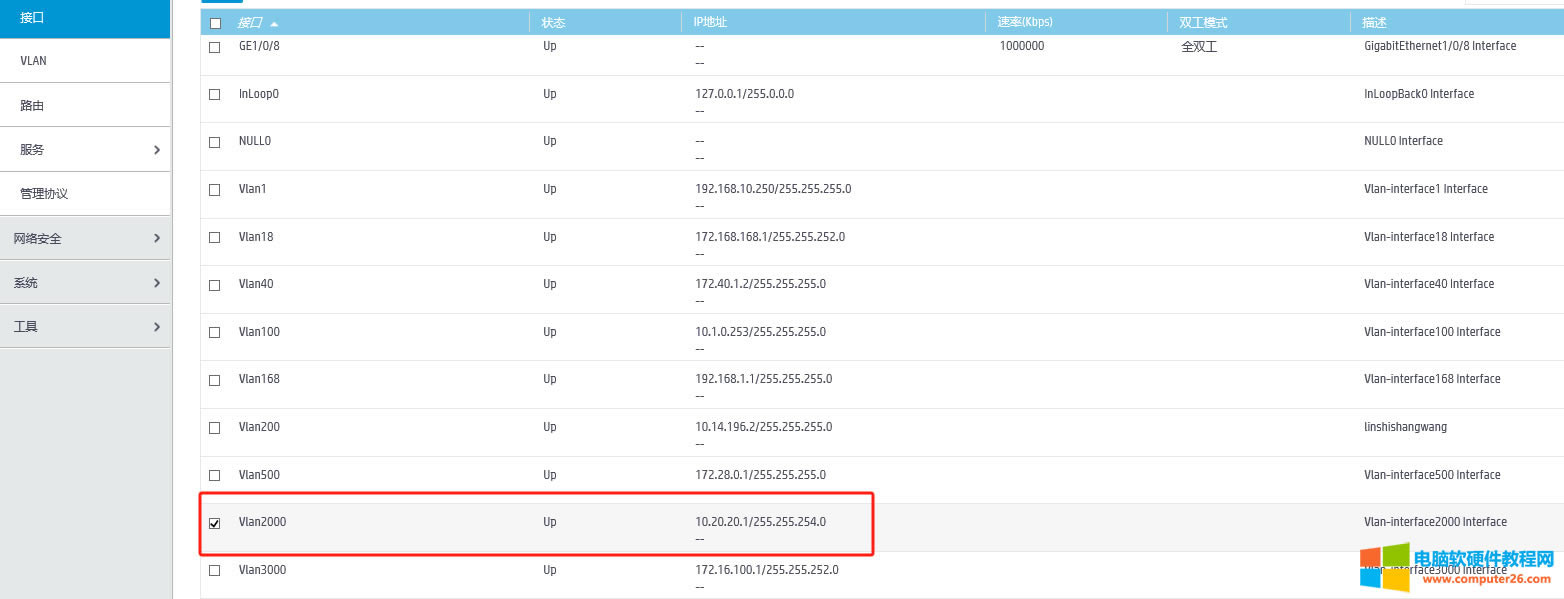Open the 路由 sidebar entry

[32, 106]
